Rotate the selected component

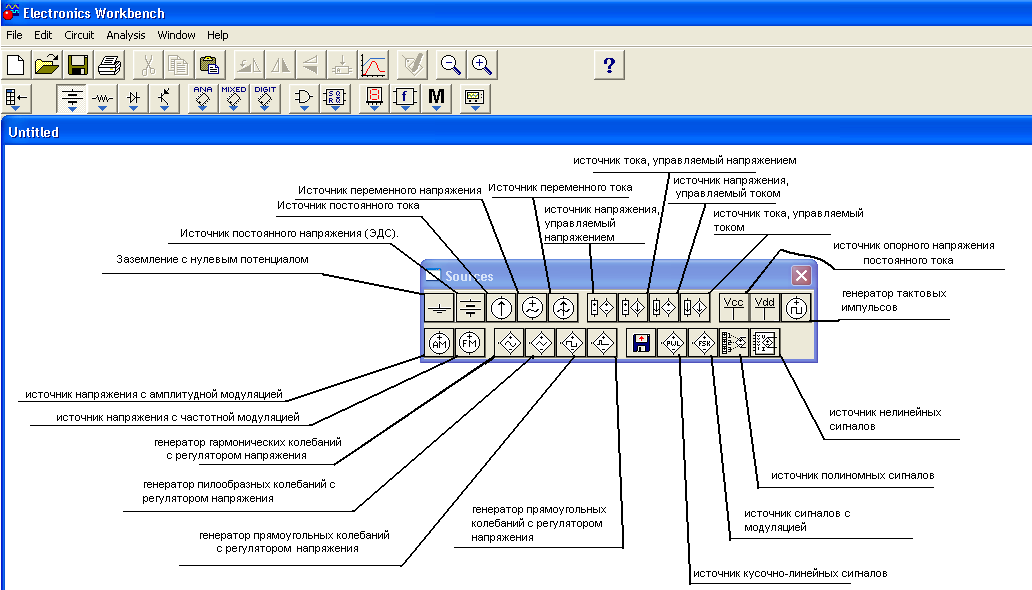pyautogui.click(x=249, y=65)
